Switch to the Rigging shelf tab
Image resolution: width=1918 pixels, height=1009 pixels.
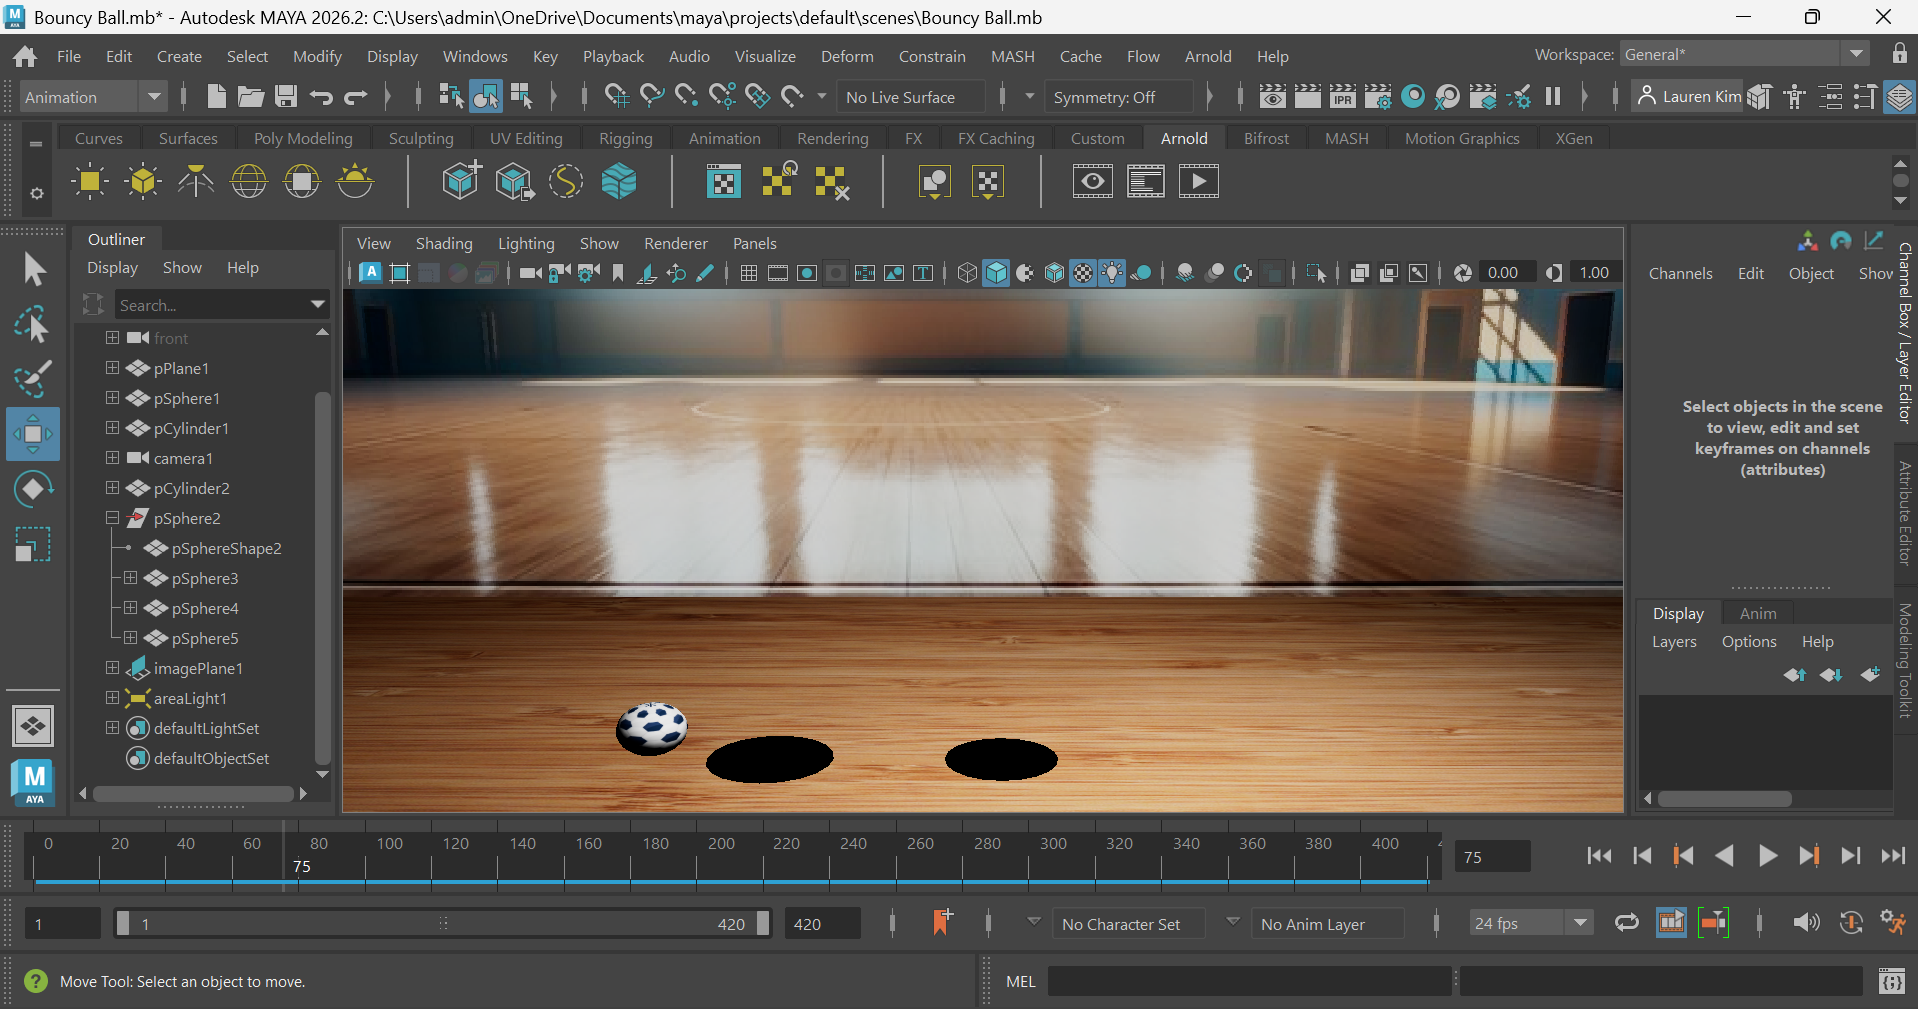pyautogui.click(x=625, y=138)
